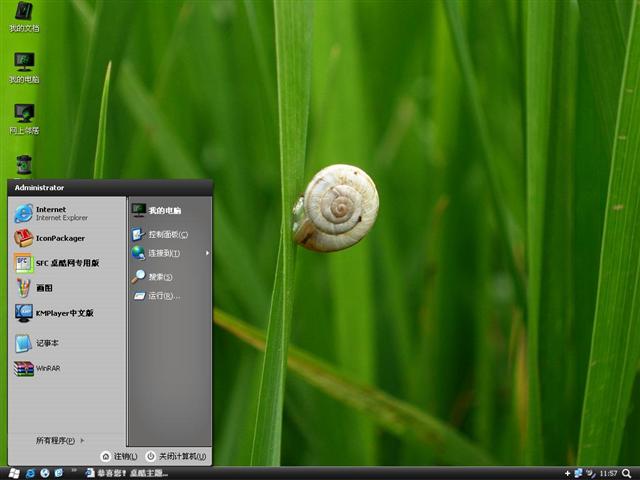Select 搜索 (Search) in the Start menu

(x=160, y=276)
